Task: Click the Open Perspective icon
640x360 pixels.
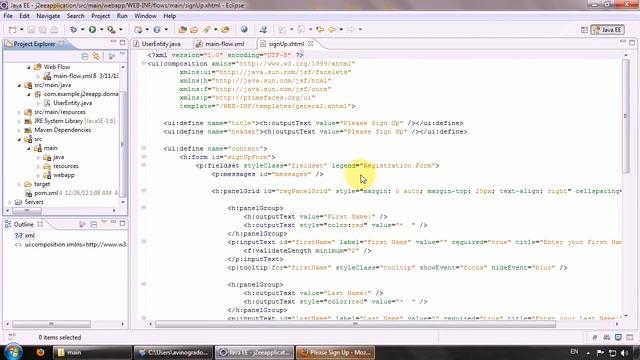Action: [x=584, y=30]
